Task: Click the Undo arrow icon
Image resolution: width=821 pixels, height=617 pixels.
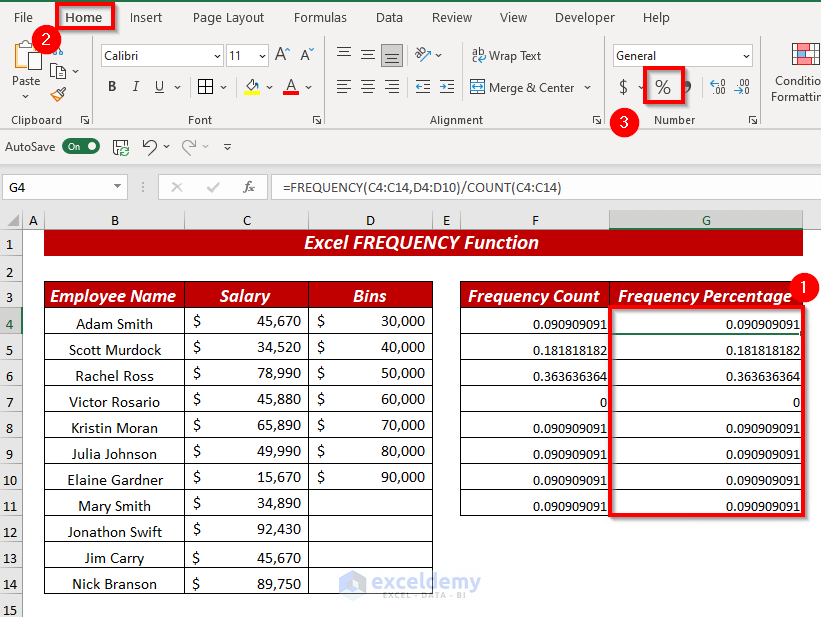Action: click(x=150, y=147)
